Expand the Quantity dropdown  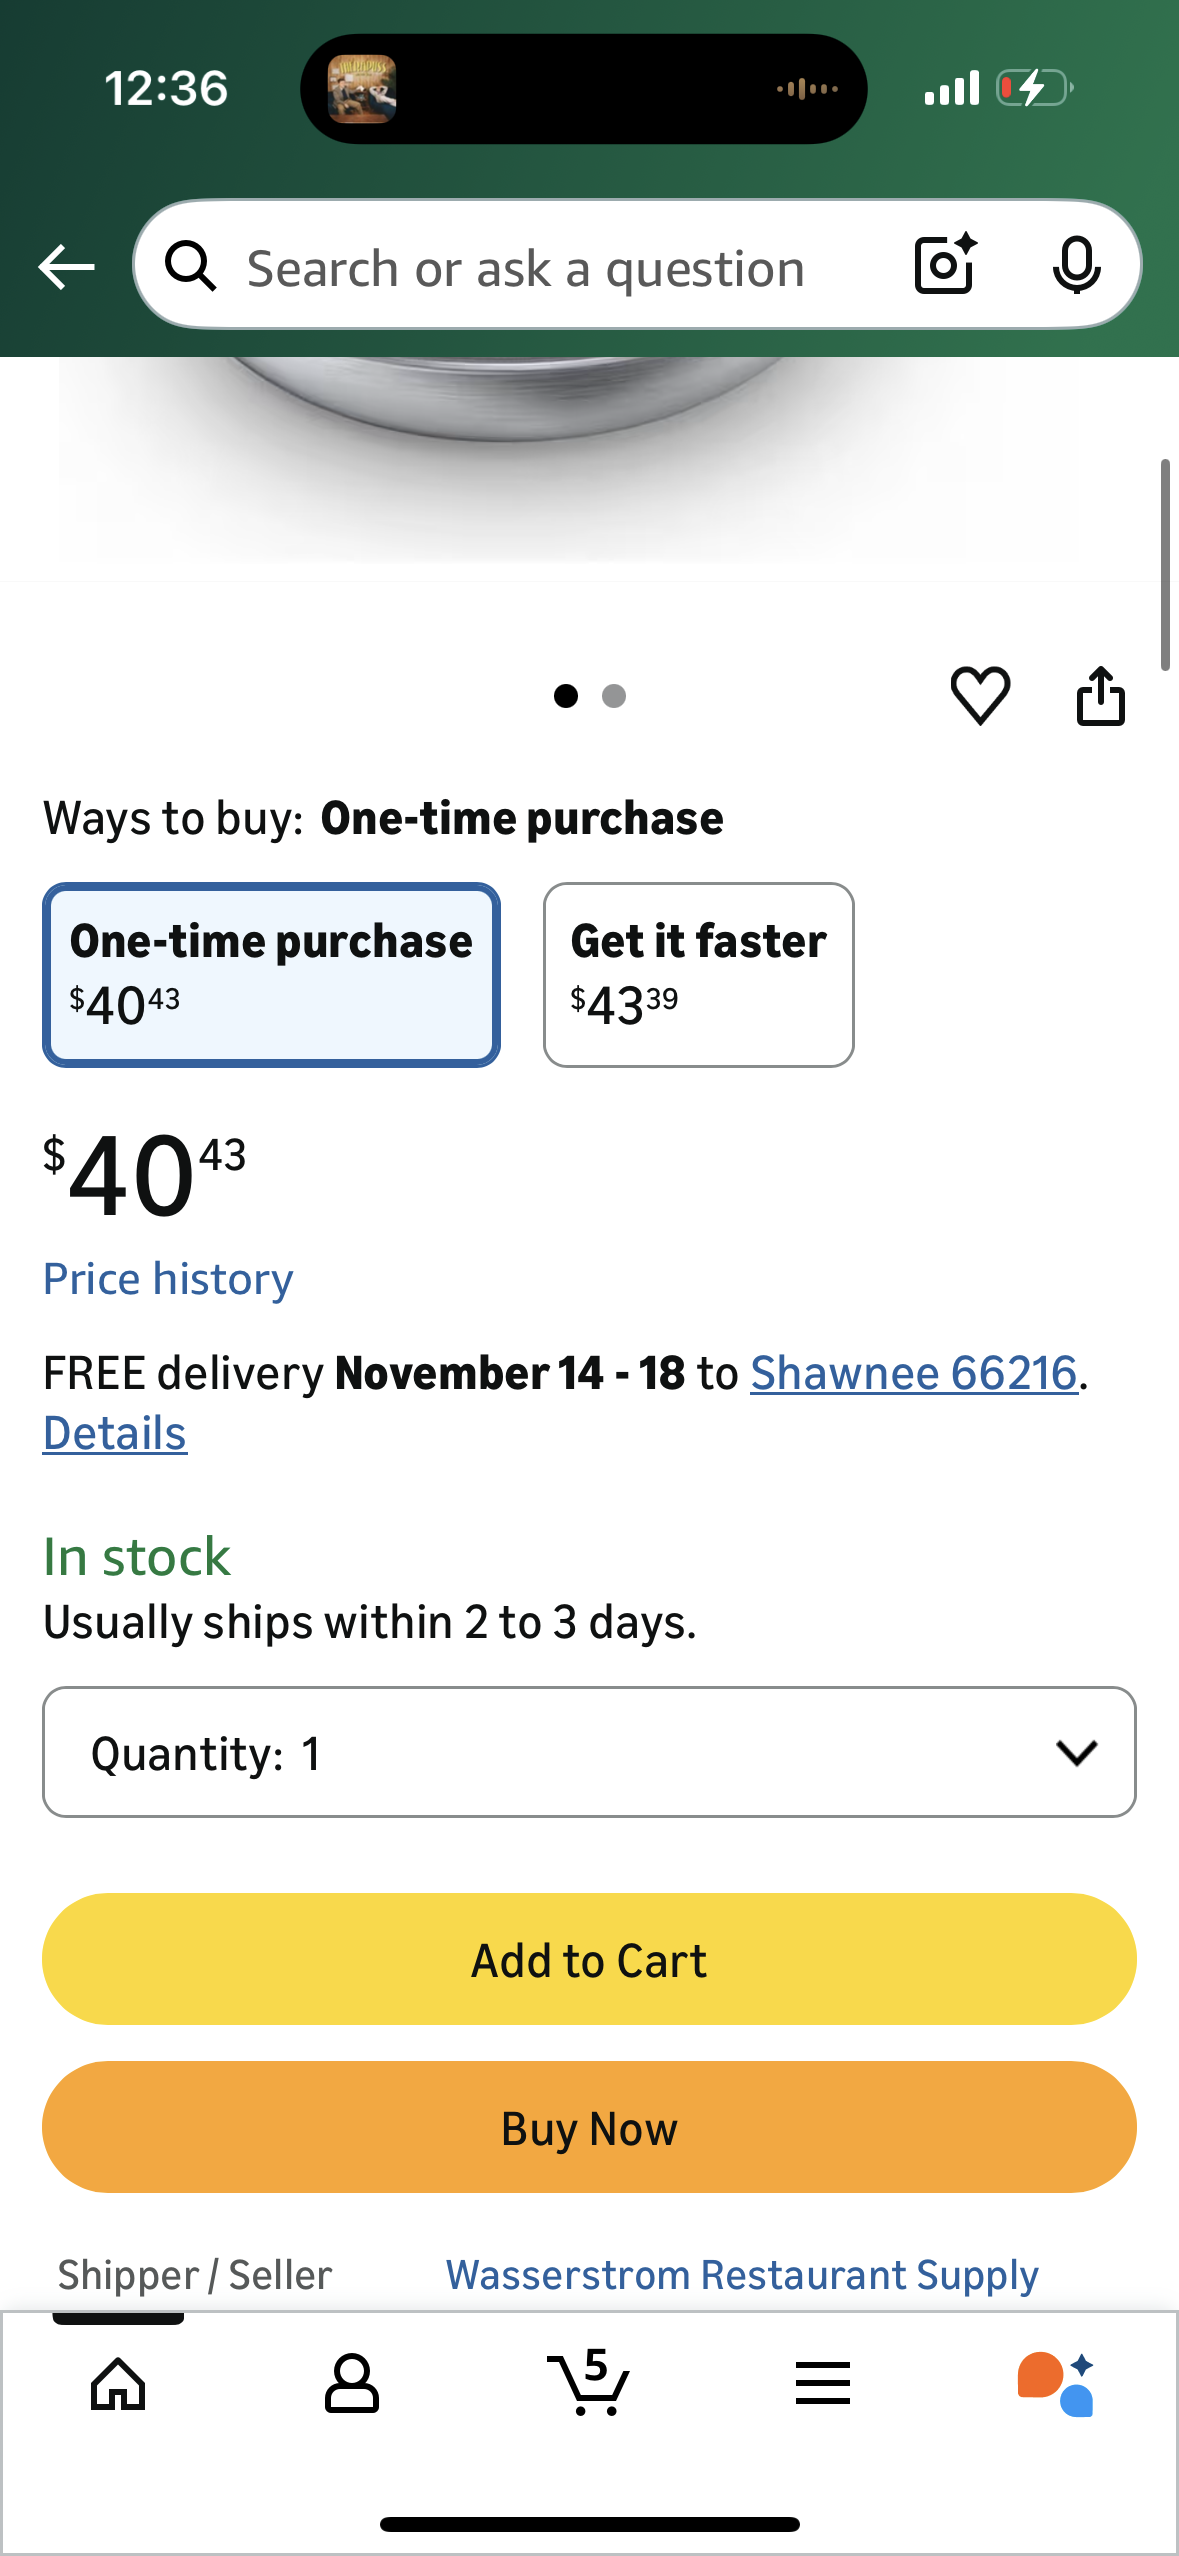pyautogui.click(x=589, y=1752)
